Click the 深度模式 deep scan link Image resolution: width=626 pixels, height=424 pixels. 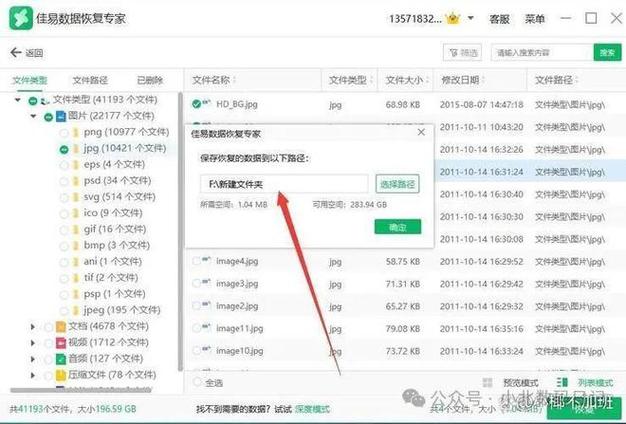click(312, 409)
